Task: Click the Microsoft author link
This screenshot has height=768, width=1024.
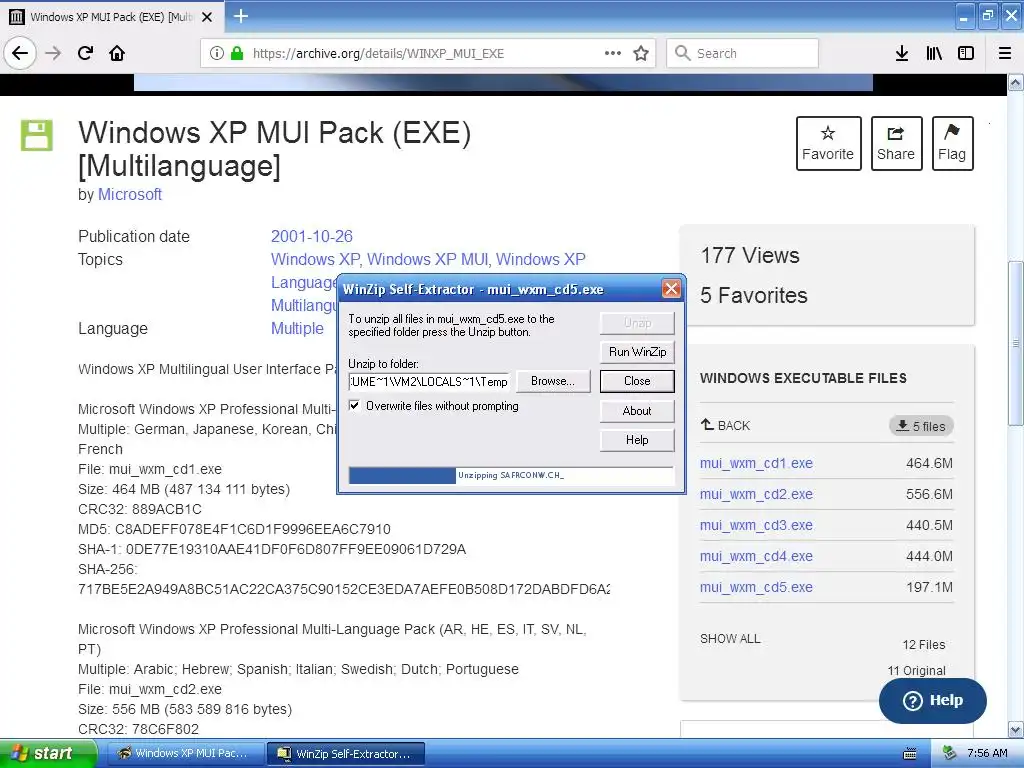Action: pyautogui.click(x=130, y=195)
